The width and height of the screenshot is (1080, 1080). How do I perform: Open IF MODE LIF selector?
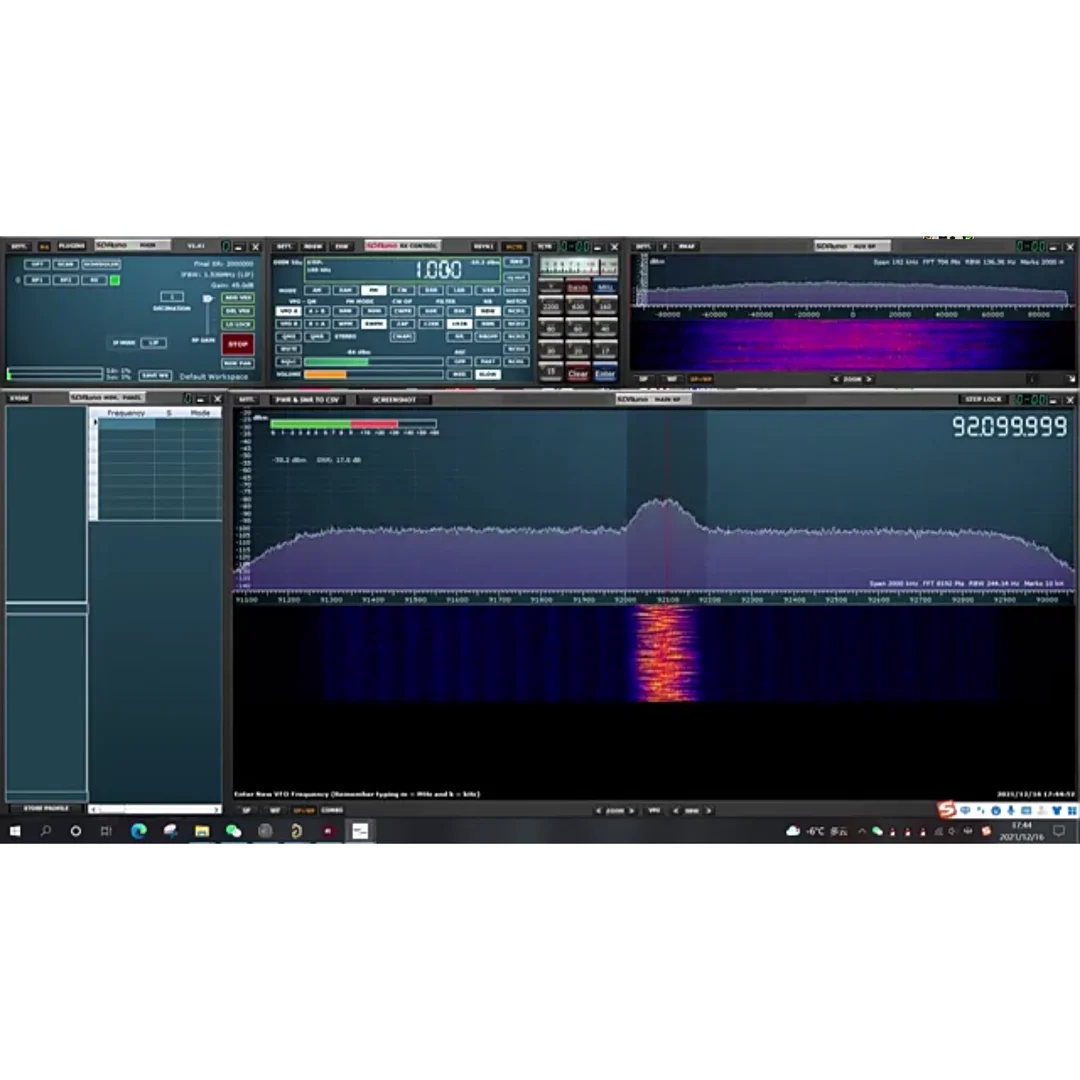click(x=154, y=343)
